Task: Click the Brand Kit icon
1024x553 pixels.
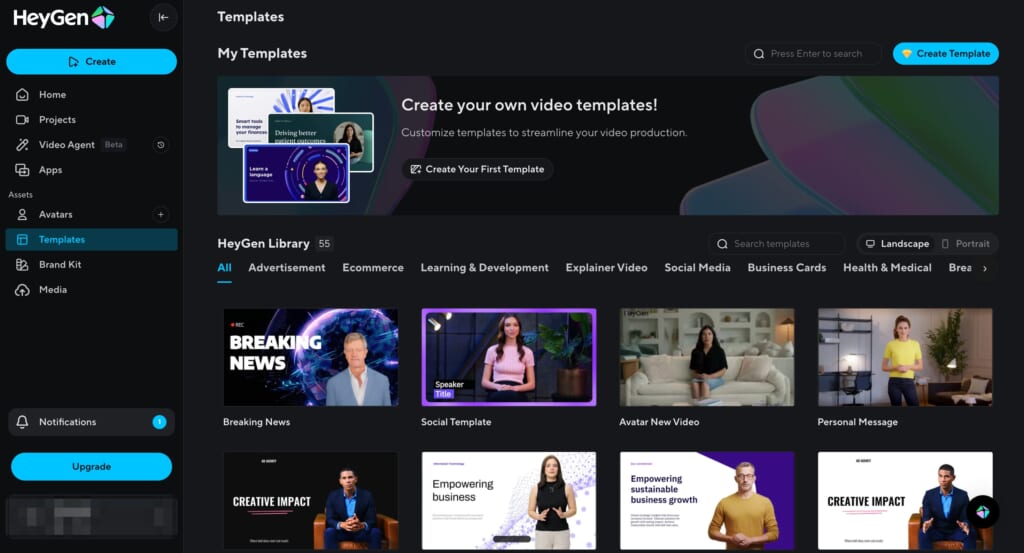Action: tap(22, 264)
